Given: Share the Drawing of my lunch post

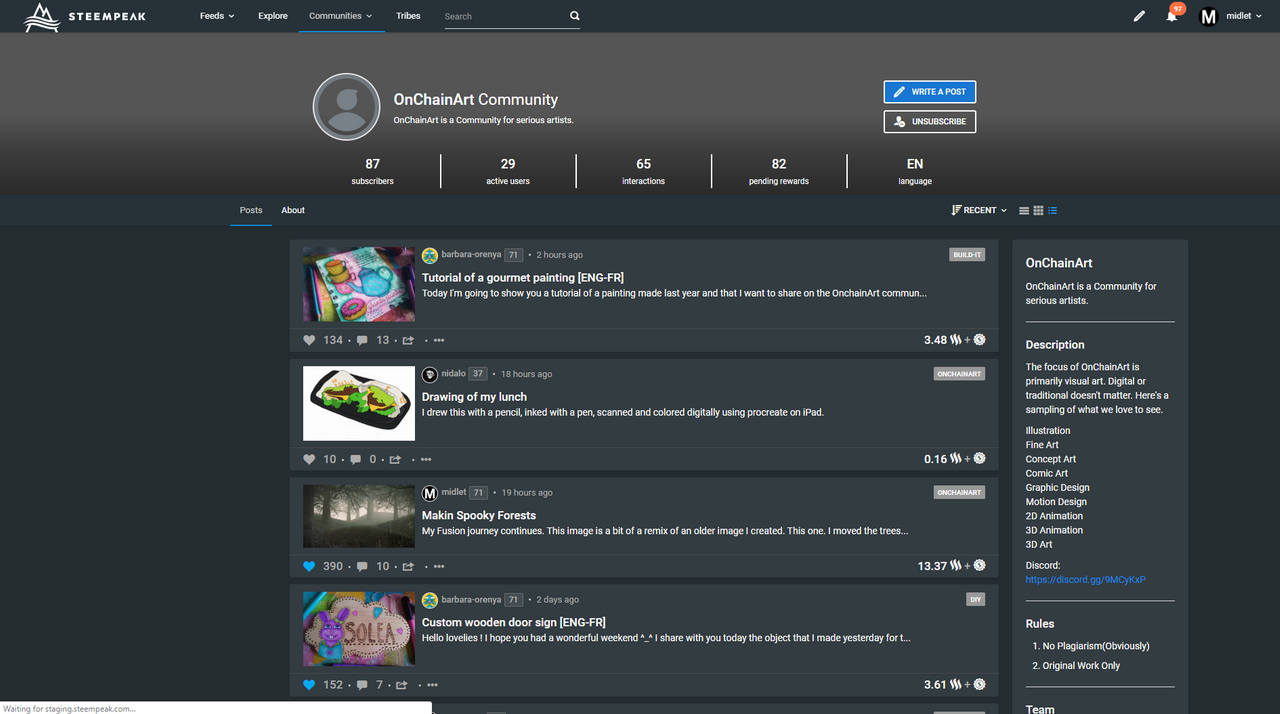Looking at the screenshot, I should click(395, 459).
